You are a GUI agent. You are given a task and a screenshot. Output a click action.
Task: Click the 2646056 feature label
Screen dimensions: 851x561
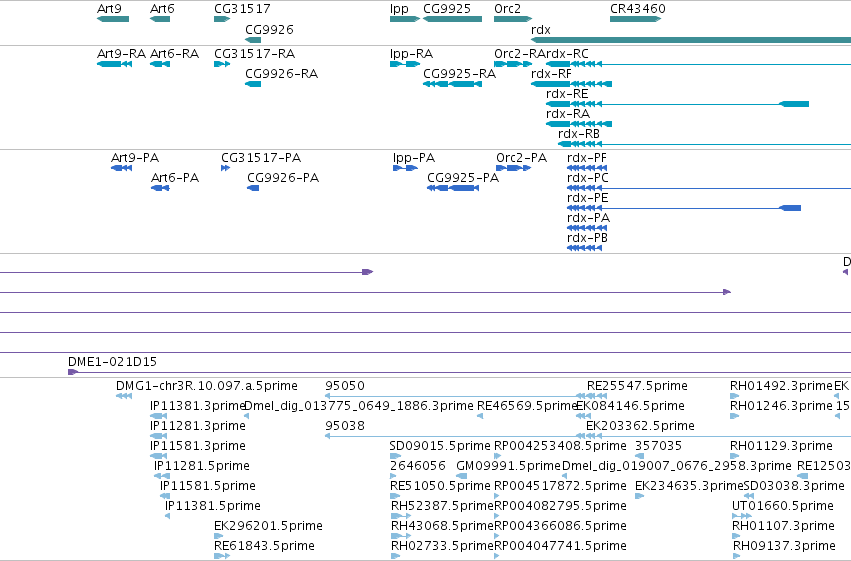417,466
